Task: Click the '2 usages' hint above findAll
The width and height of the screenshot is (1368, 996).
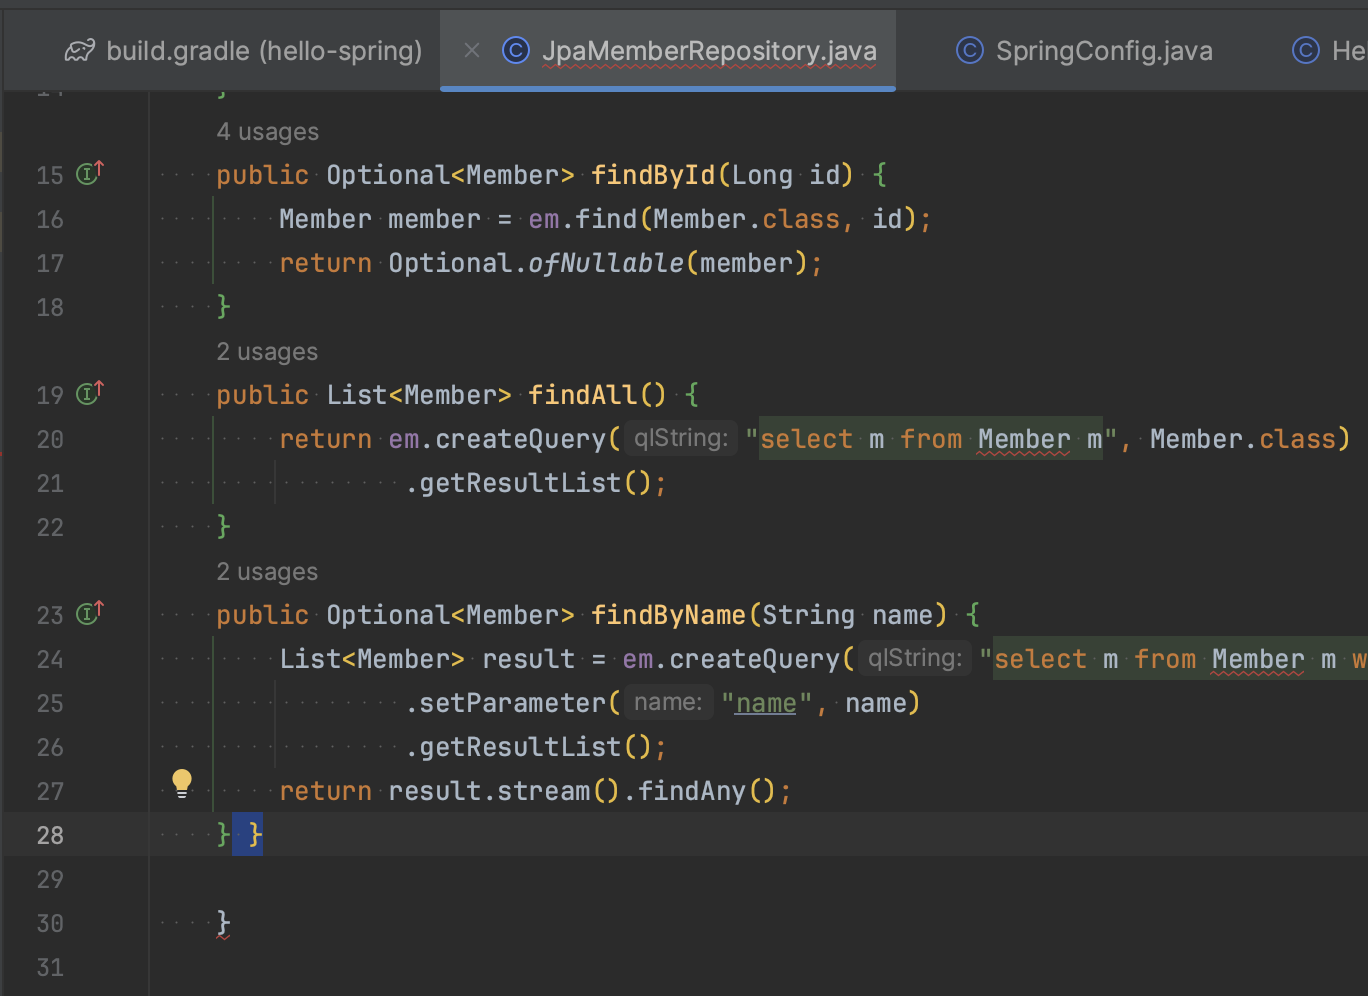Action: click(x=267, y=352)
